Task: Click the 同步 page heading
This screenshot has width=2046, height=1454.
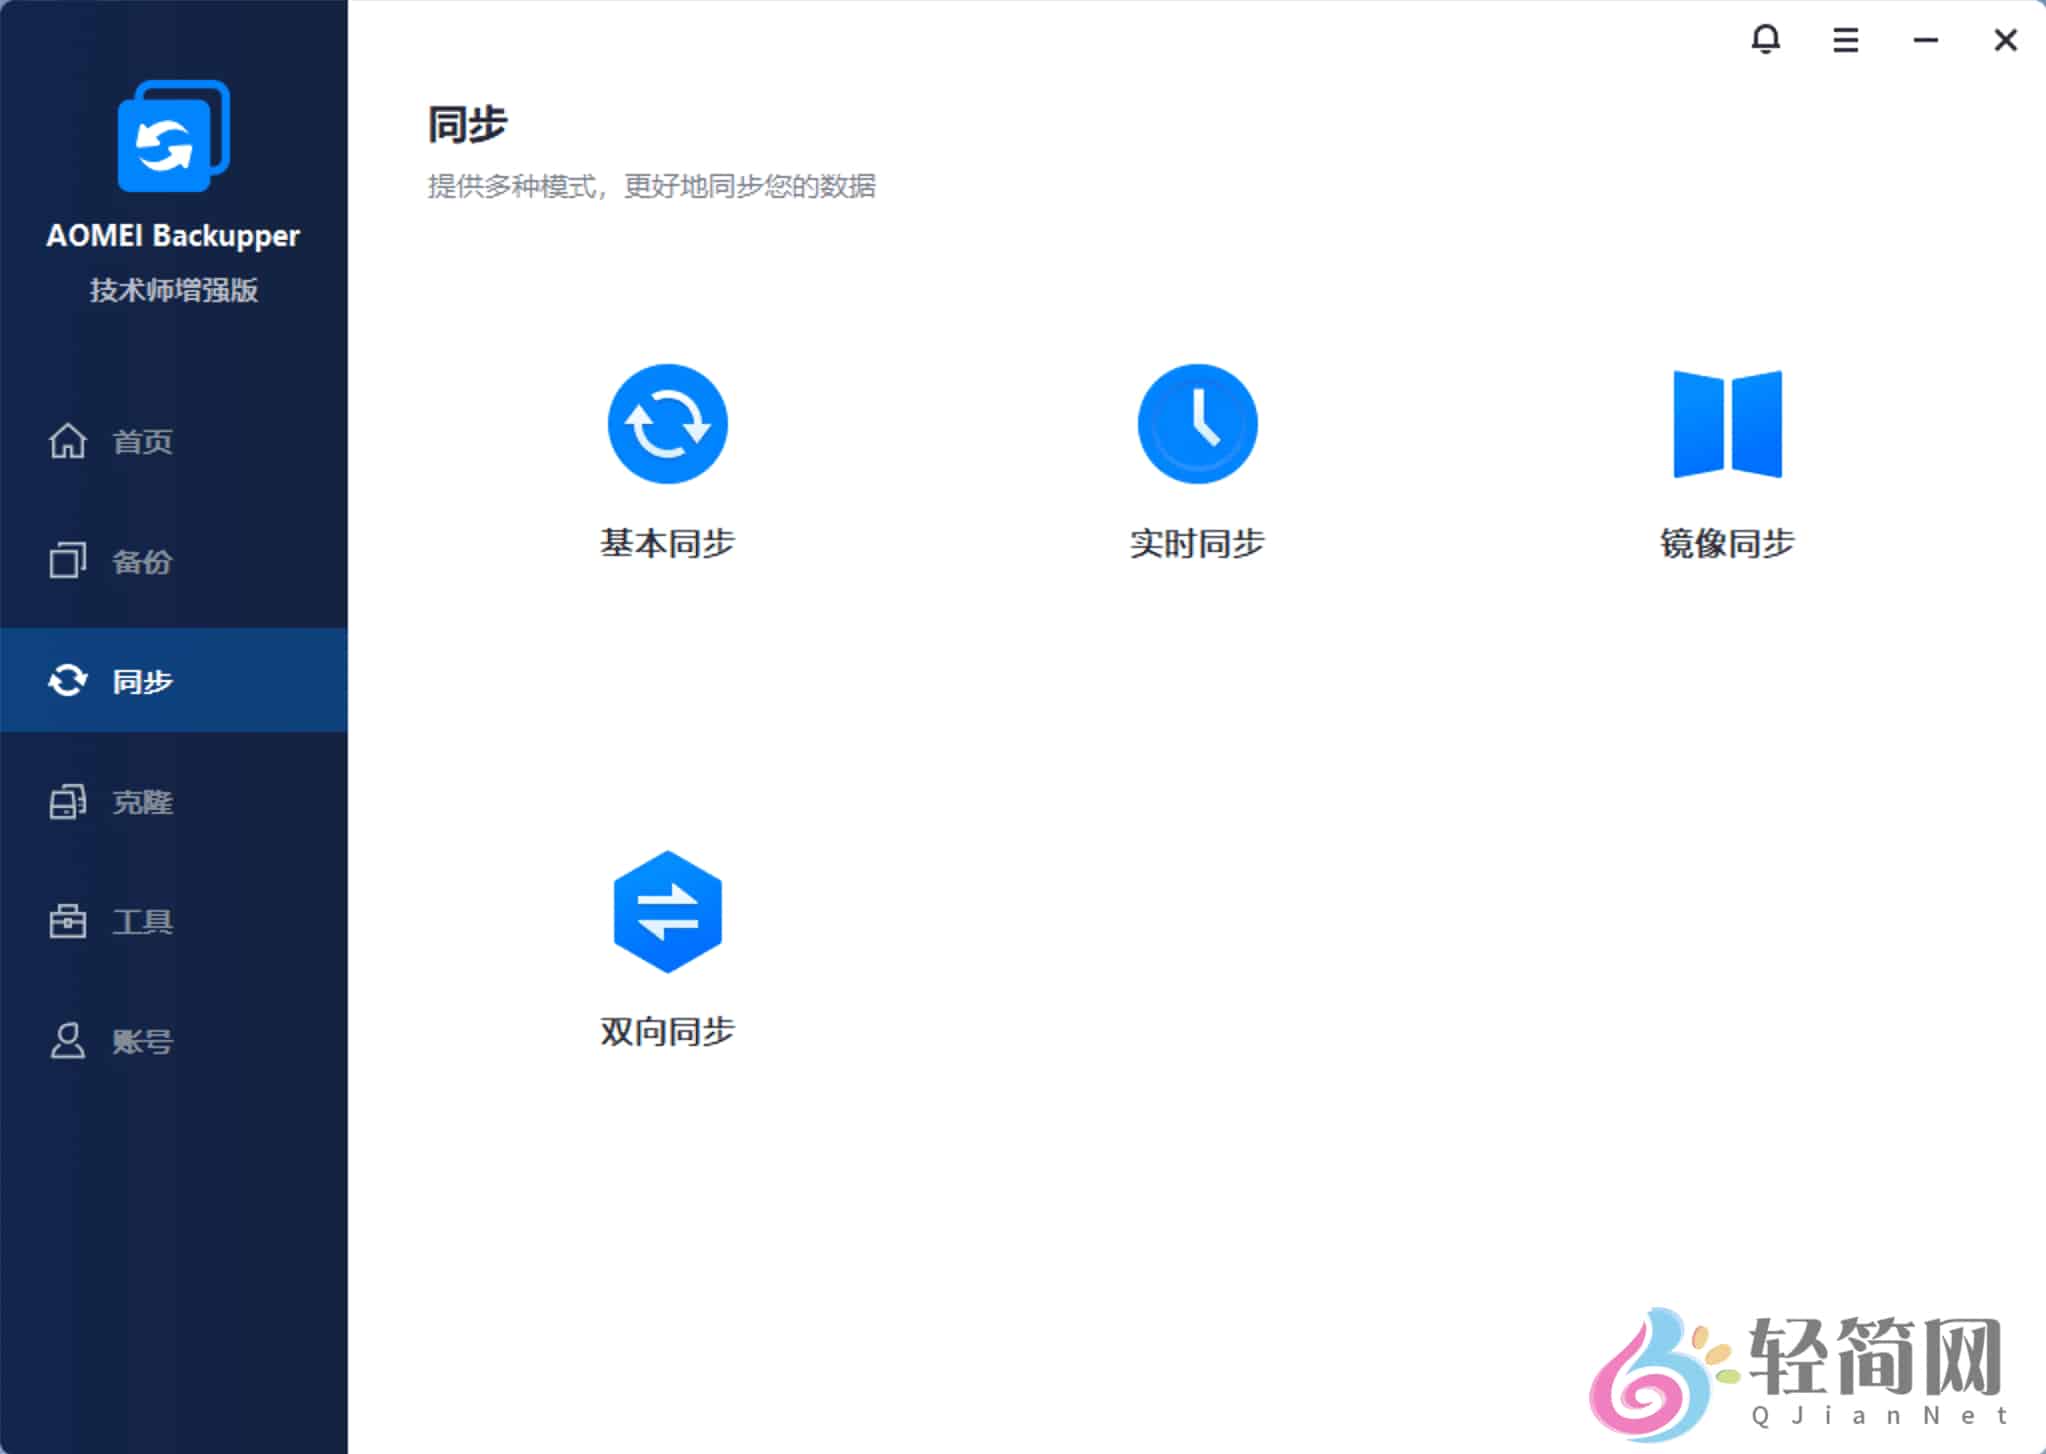Action: coord(466,122)
